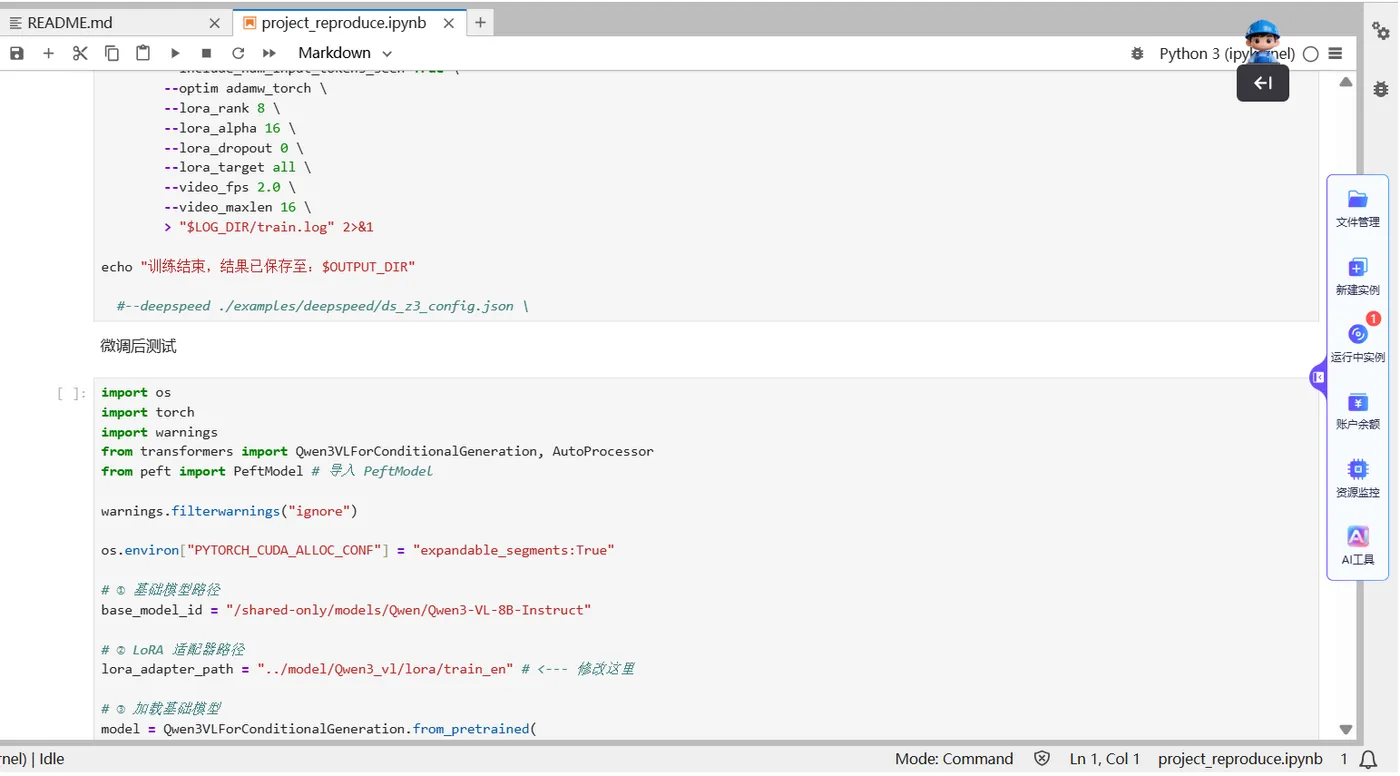Viewport: 1400px width, 776px height.
Task: Click the "--video_fps 2.0" line
Action: pyautogui.click(x=230, y=187)
